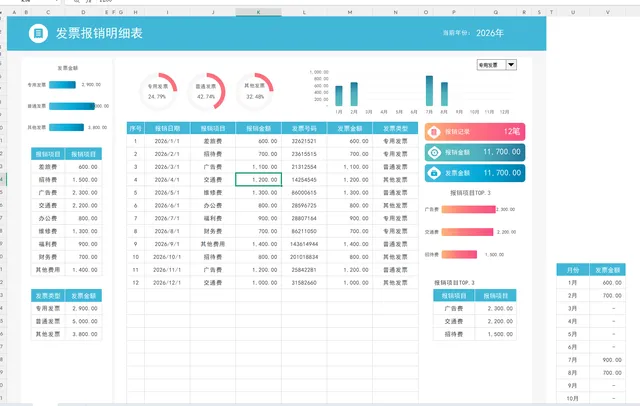Click invoice number 201018834
Screen dimensions: 640x406
pos(304,257)
